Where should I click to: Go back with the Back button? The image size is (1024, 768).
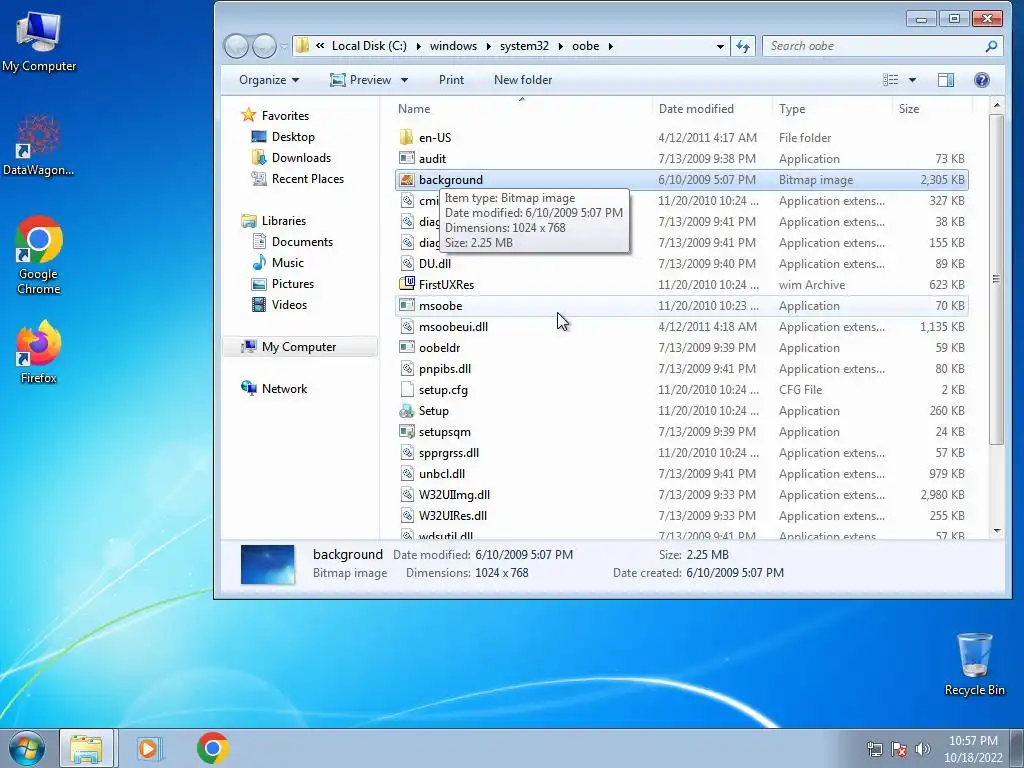236,46
